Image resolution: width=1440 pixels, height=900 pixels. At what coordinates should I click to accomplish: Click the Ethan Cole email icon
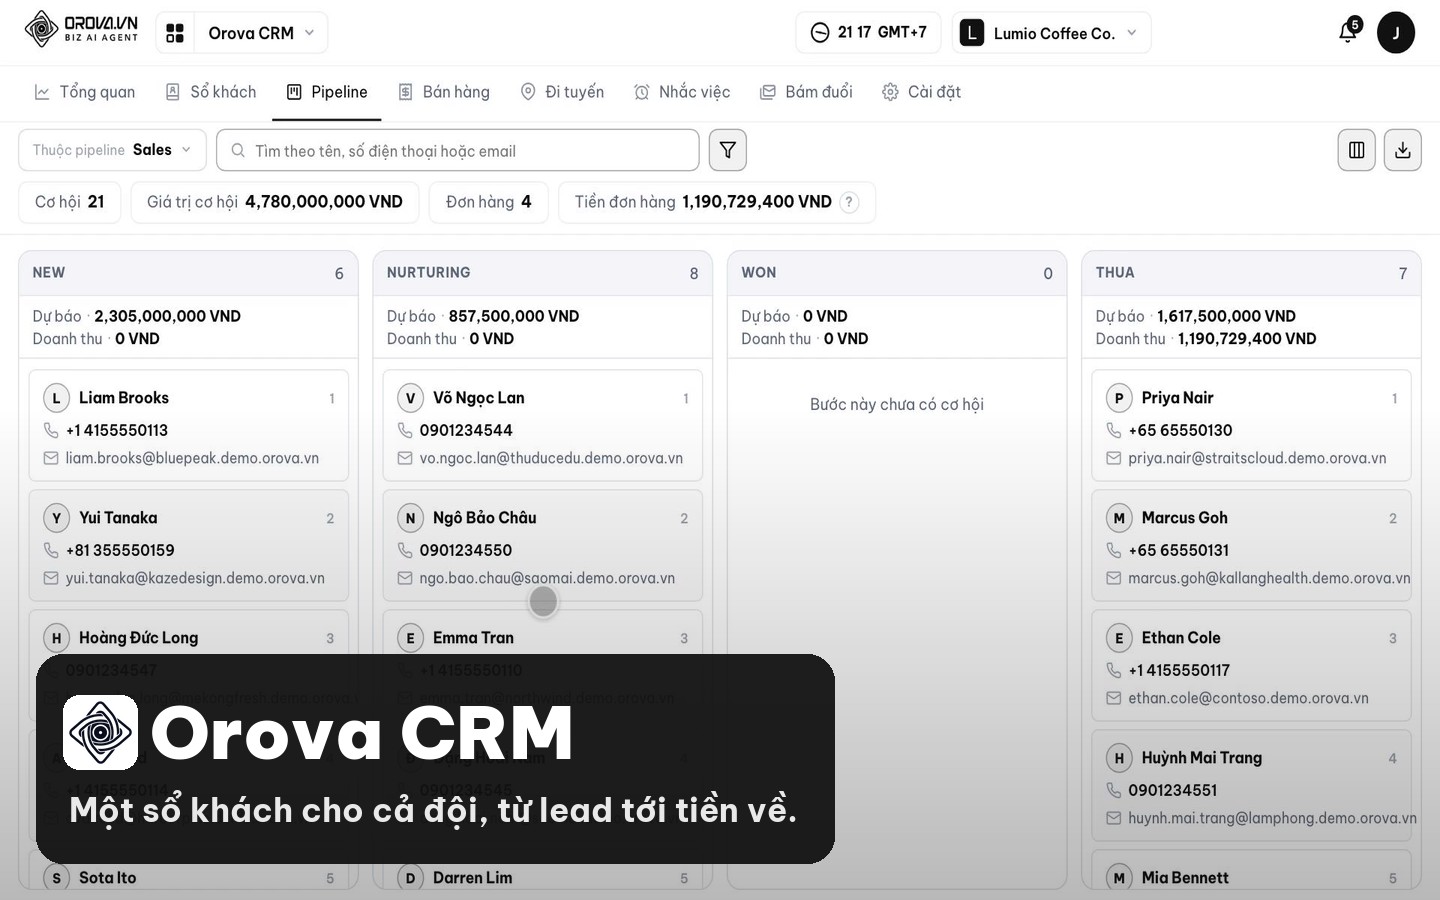tap(1113, 698)
